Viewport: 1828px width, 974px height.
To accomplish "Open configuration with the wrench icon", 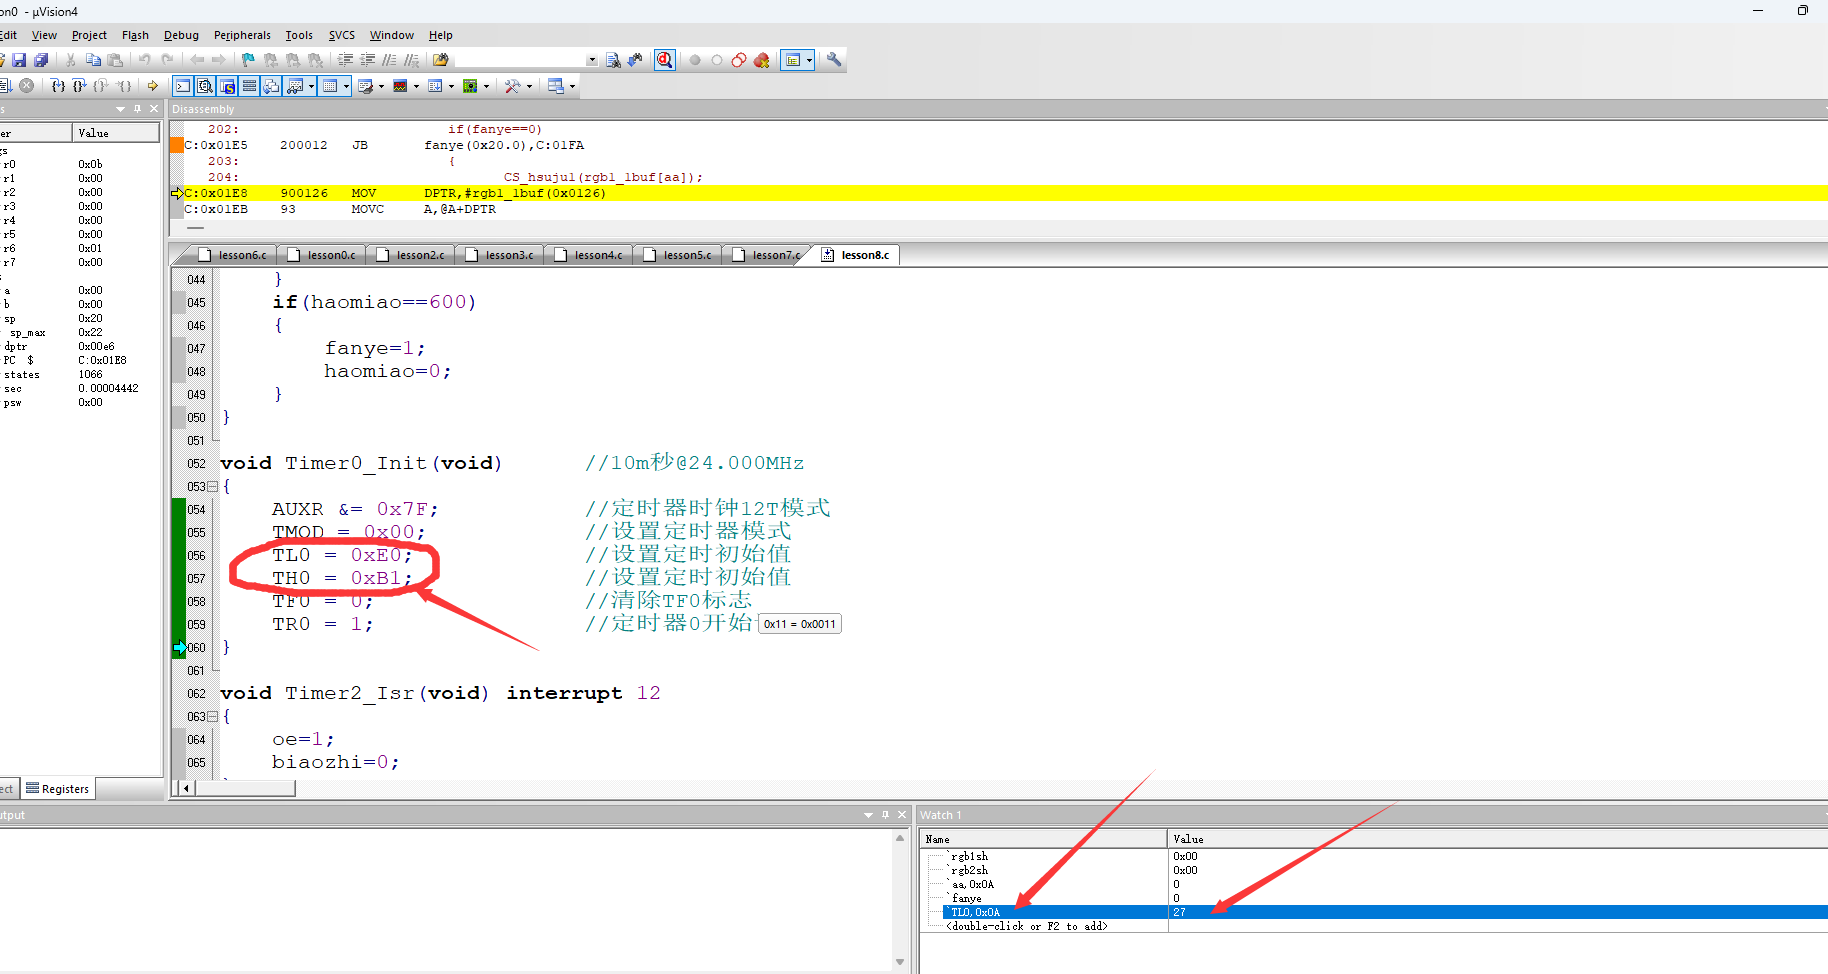I will [x=834, y=60].
